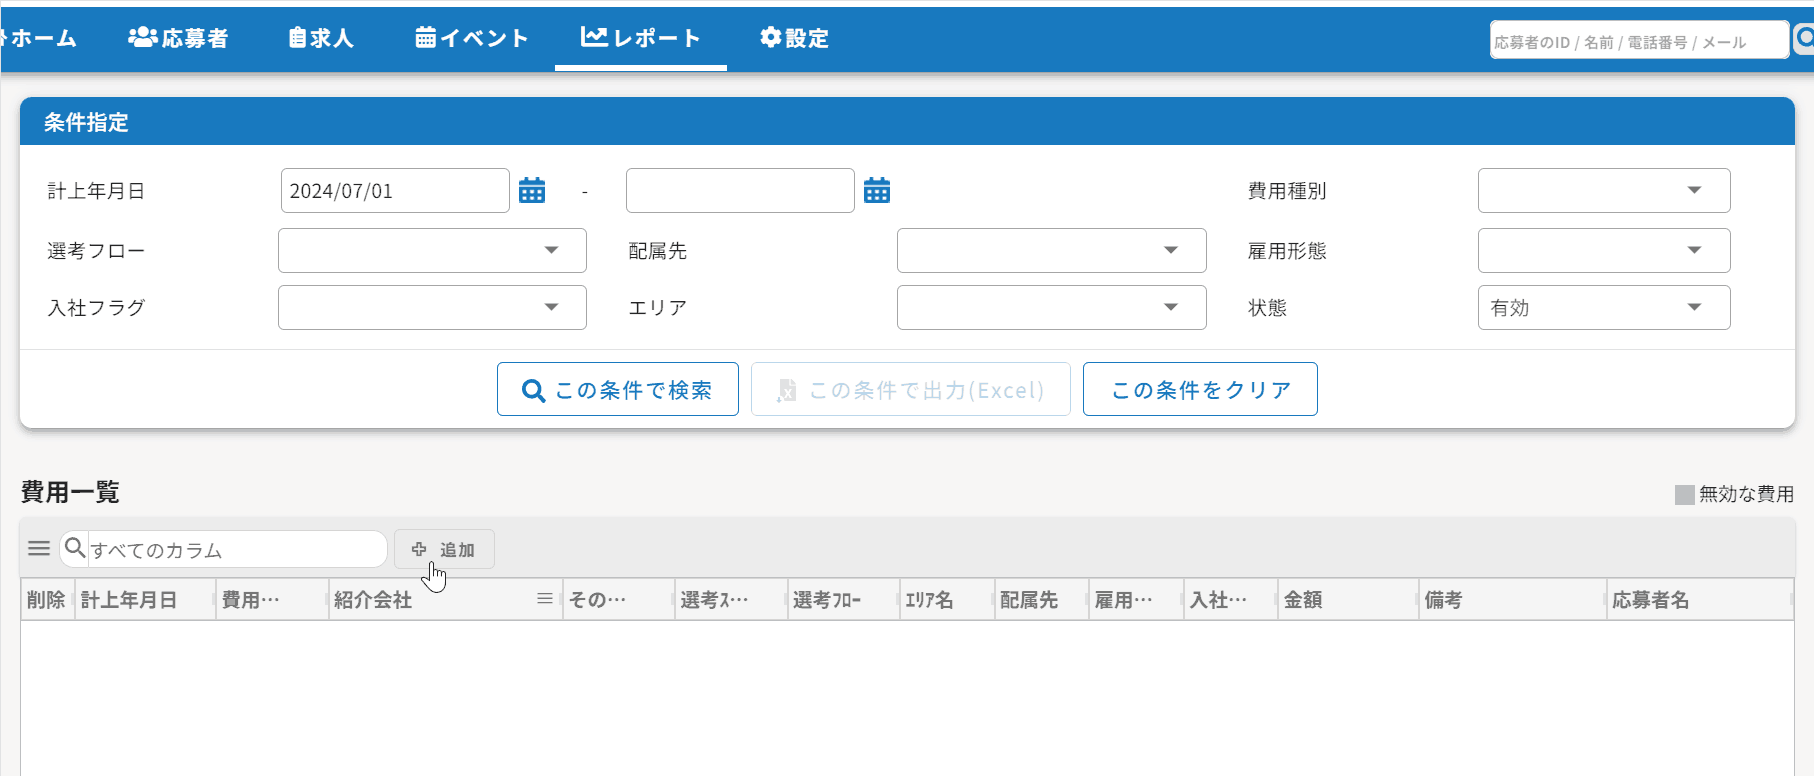Click the header search magnifier icon
This screenshot has height=776, width=1814.
(1803, 39)
